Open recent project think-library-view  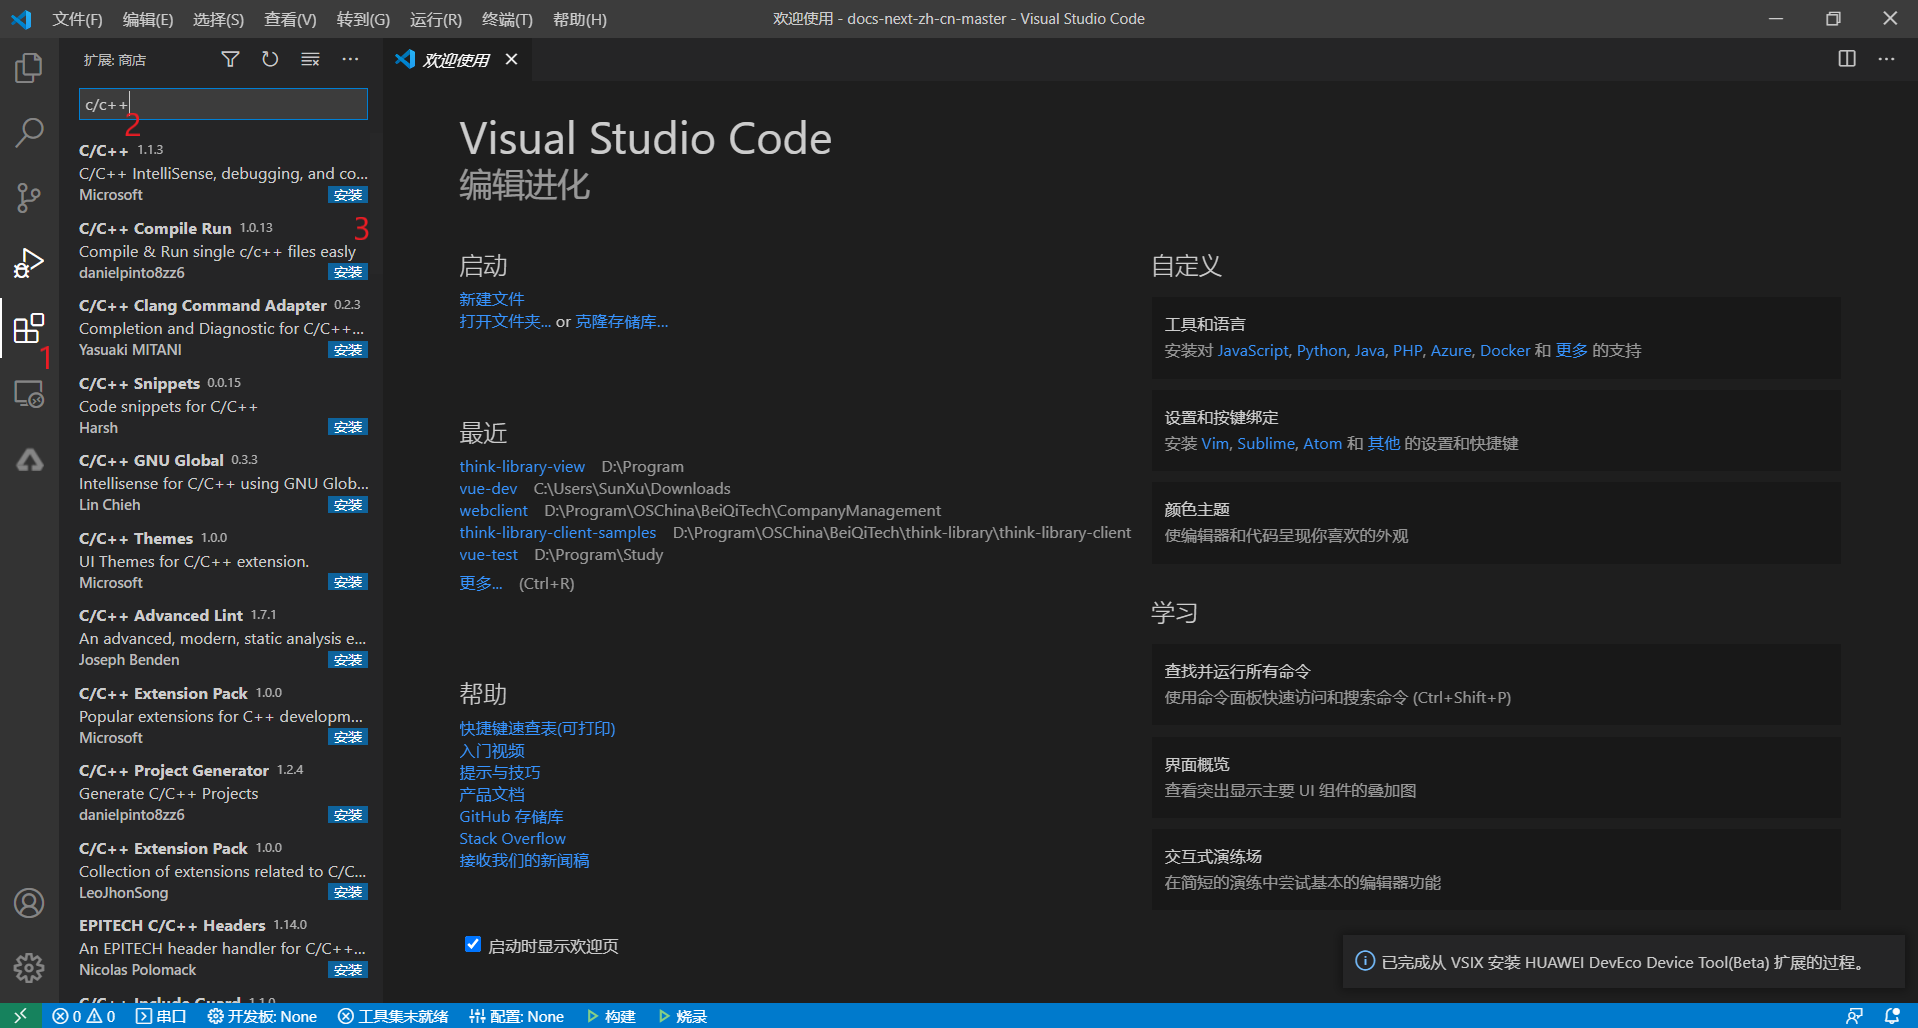522,466
